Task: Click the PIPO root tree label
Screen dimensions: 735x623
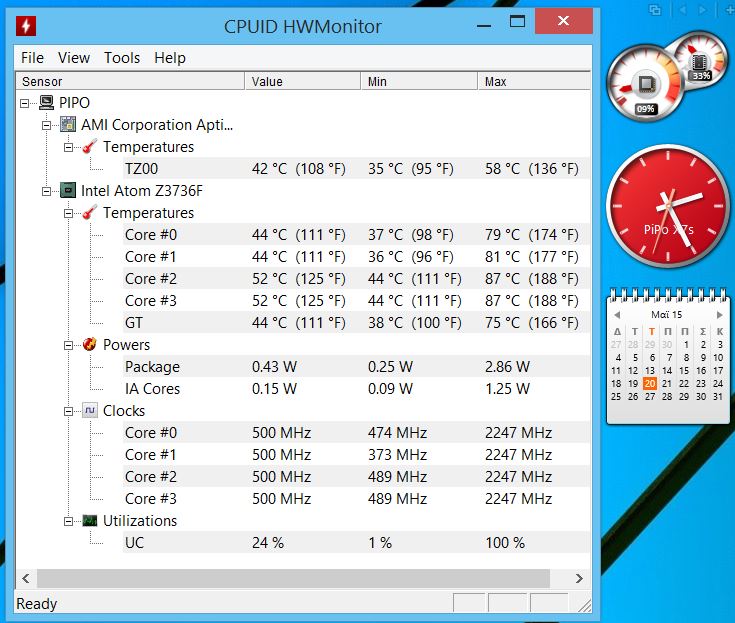Action: tap(74, 102)
